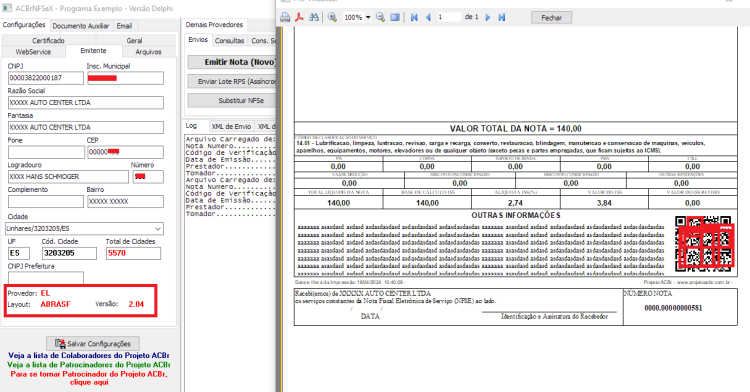Click the Insc. Municipal field
This screenshot has width=750, height=392.
coord(125,78)
